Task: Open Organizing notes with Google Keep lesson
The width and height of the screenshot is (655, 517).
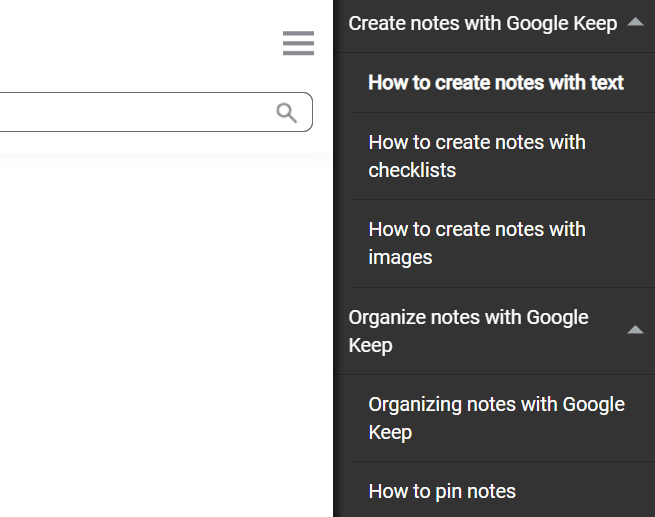Action: click(x=496, y=418)
